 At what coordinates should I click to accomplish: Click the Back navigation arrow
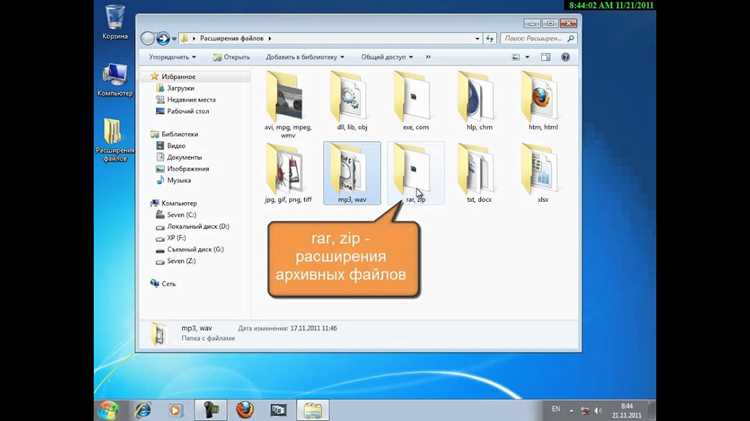pos(147,38)
